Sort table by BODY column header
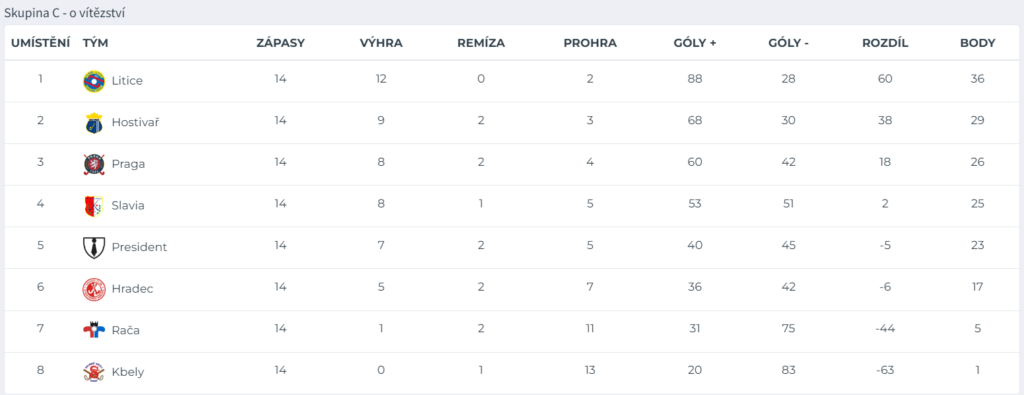Viewport: 1024px width, 395px height. click(977, 44)
